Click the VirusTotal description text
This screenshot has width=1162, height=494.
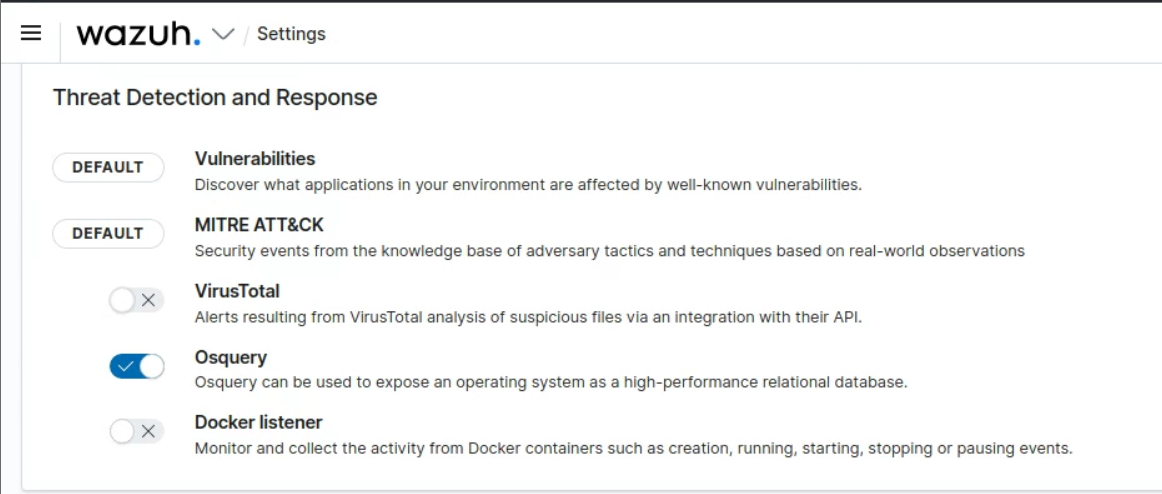[527, 317]
